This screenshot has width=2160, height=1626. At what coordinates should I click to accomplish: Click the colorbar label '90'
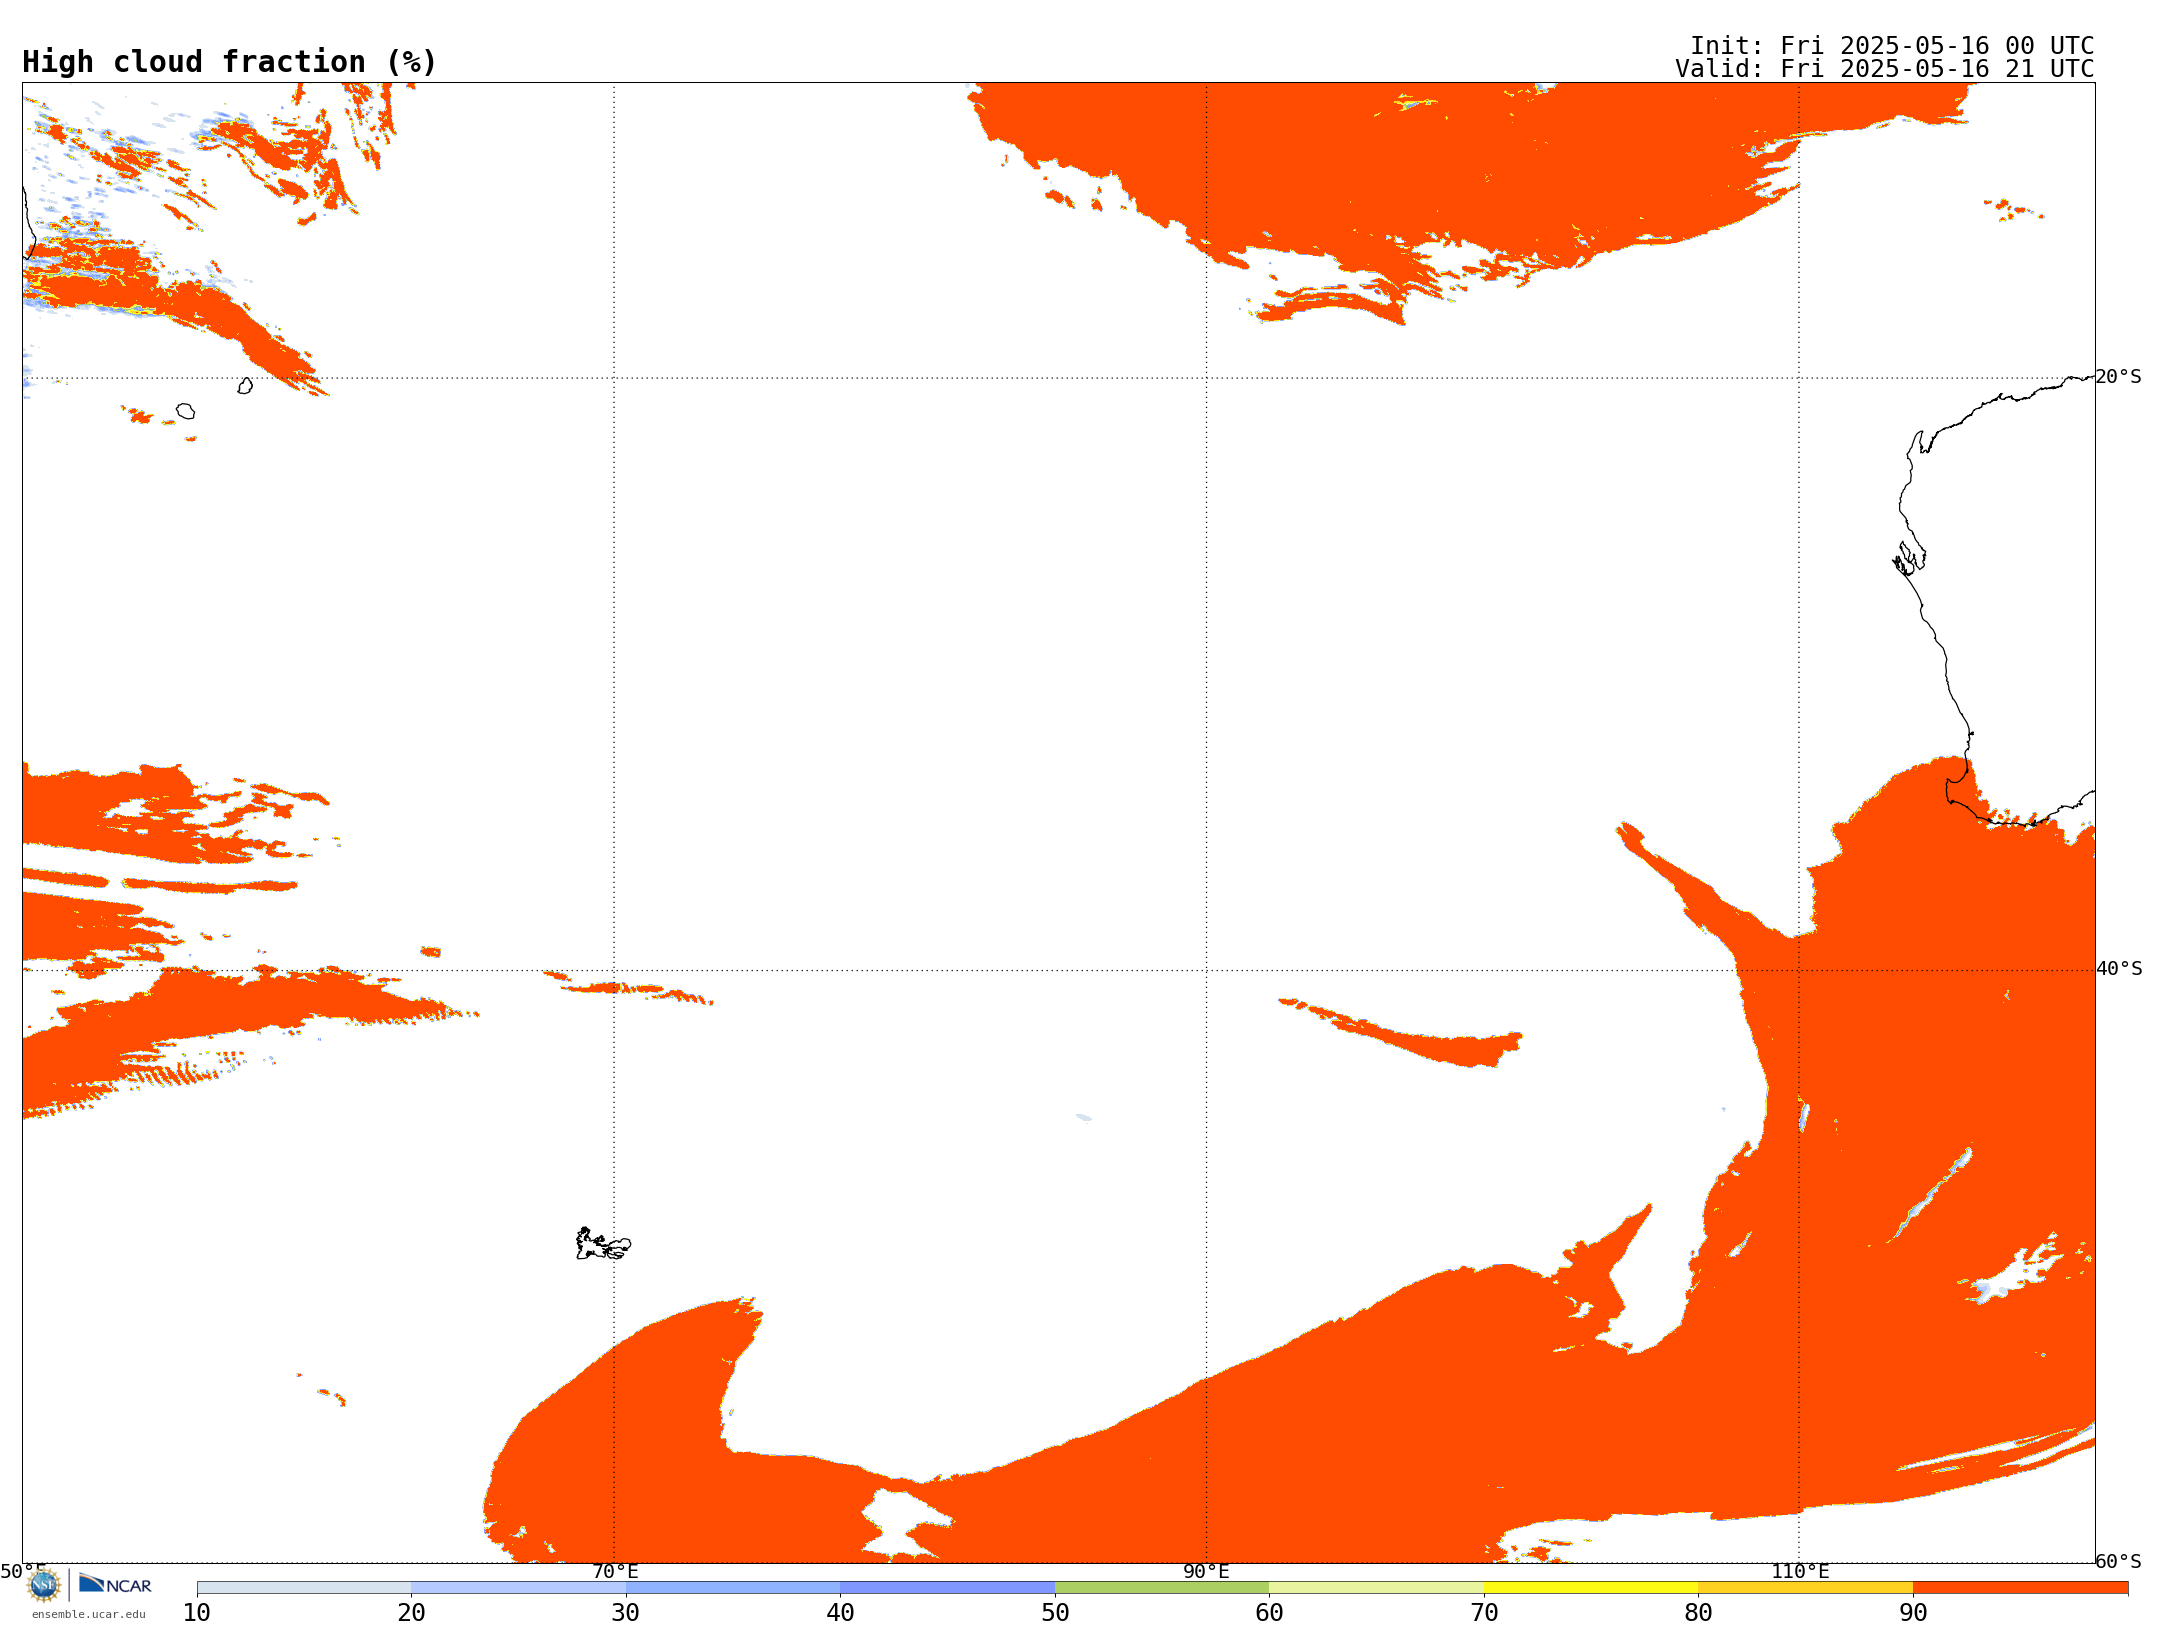tap(1913, 1613)
